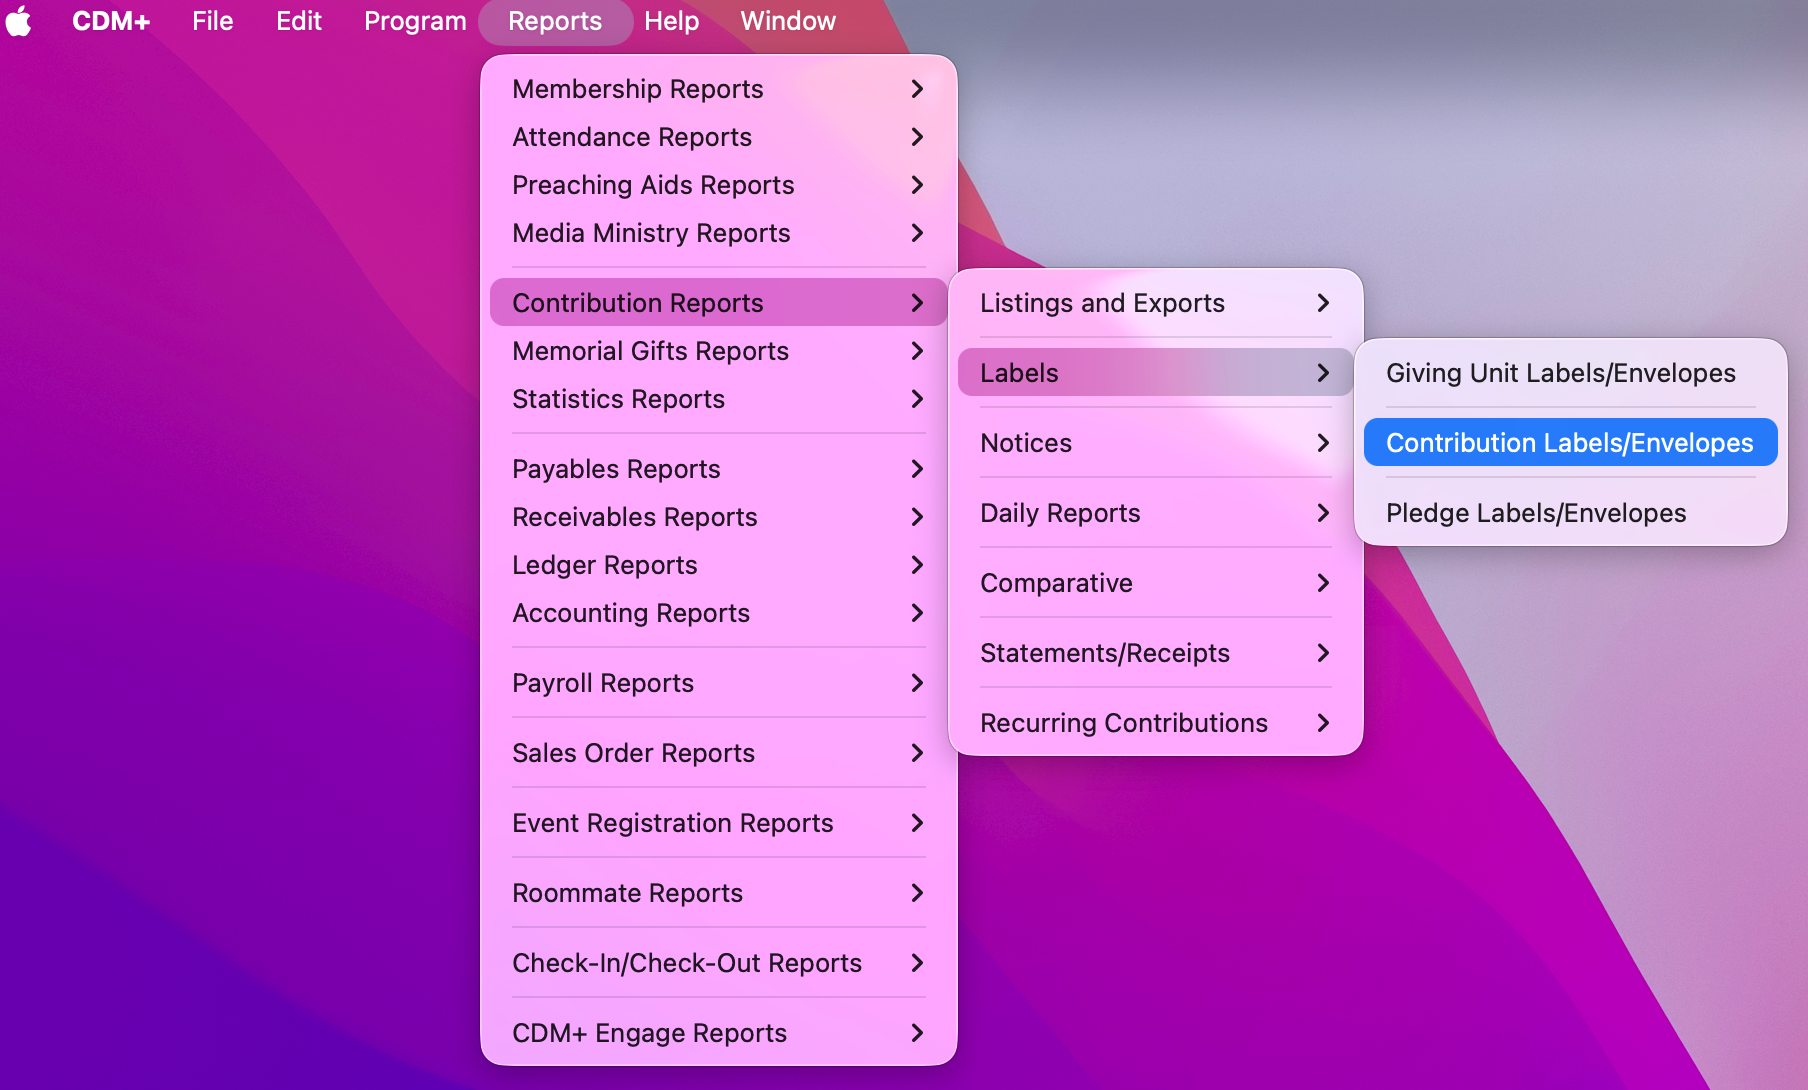This screenshot has width=1808, height=1090.
Task: Expand Attendance Reports submenu
Action: pyautogui.click(x=718, y=137)
